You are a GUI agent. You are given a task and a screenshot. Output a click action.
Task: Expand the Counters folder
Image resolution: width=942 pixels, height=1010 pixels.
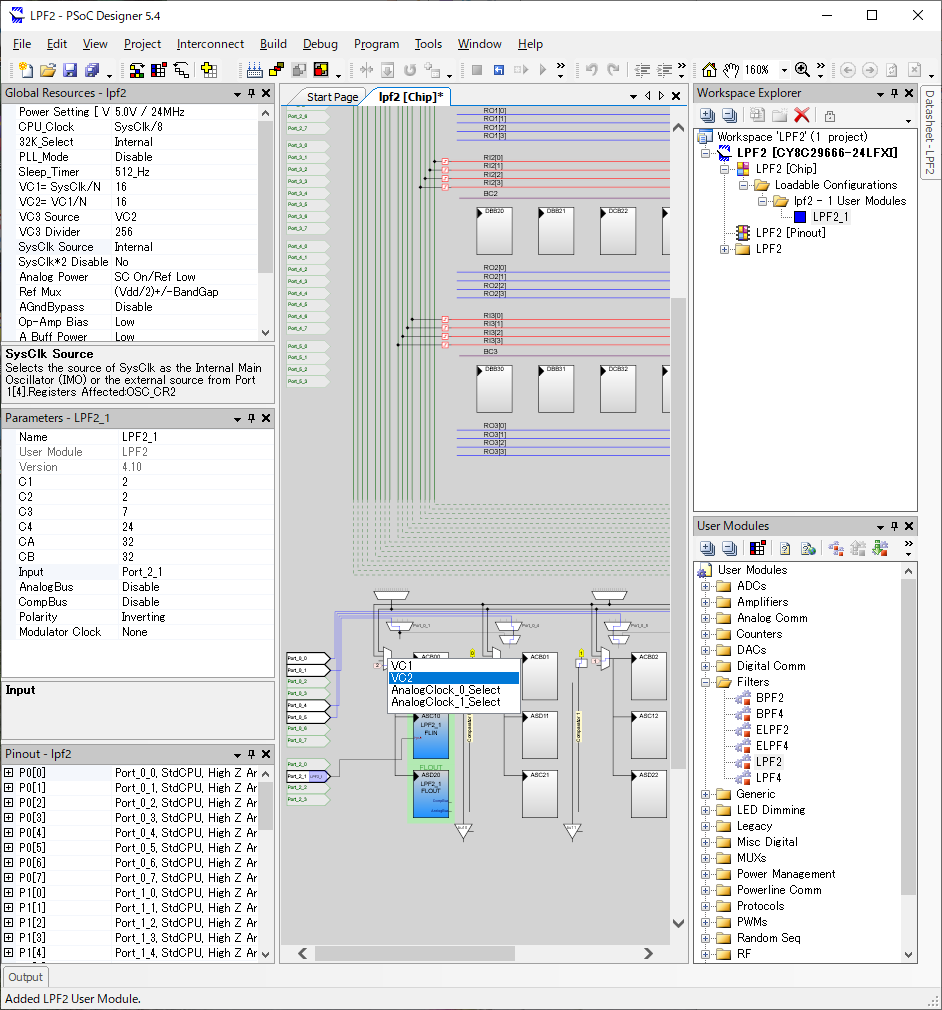click(x=706, y=634)
